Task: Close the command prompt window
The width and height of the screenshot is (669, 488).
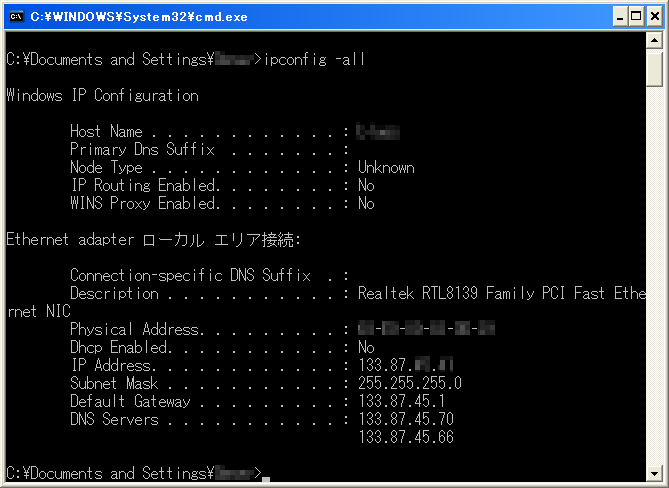Action: click(x=655, y=17)
